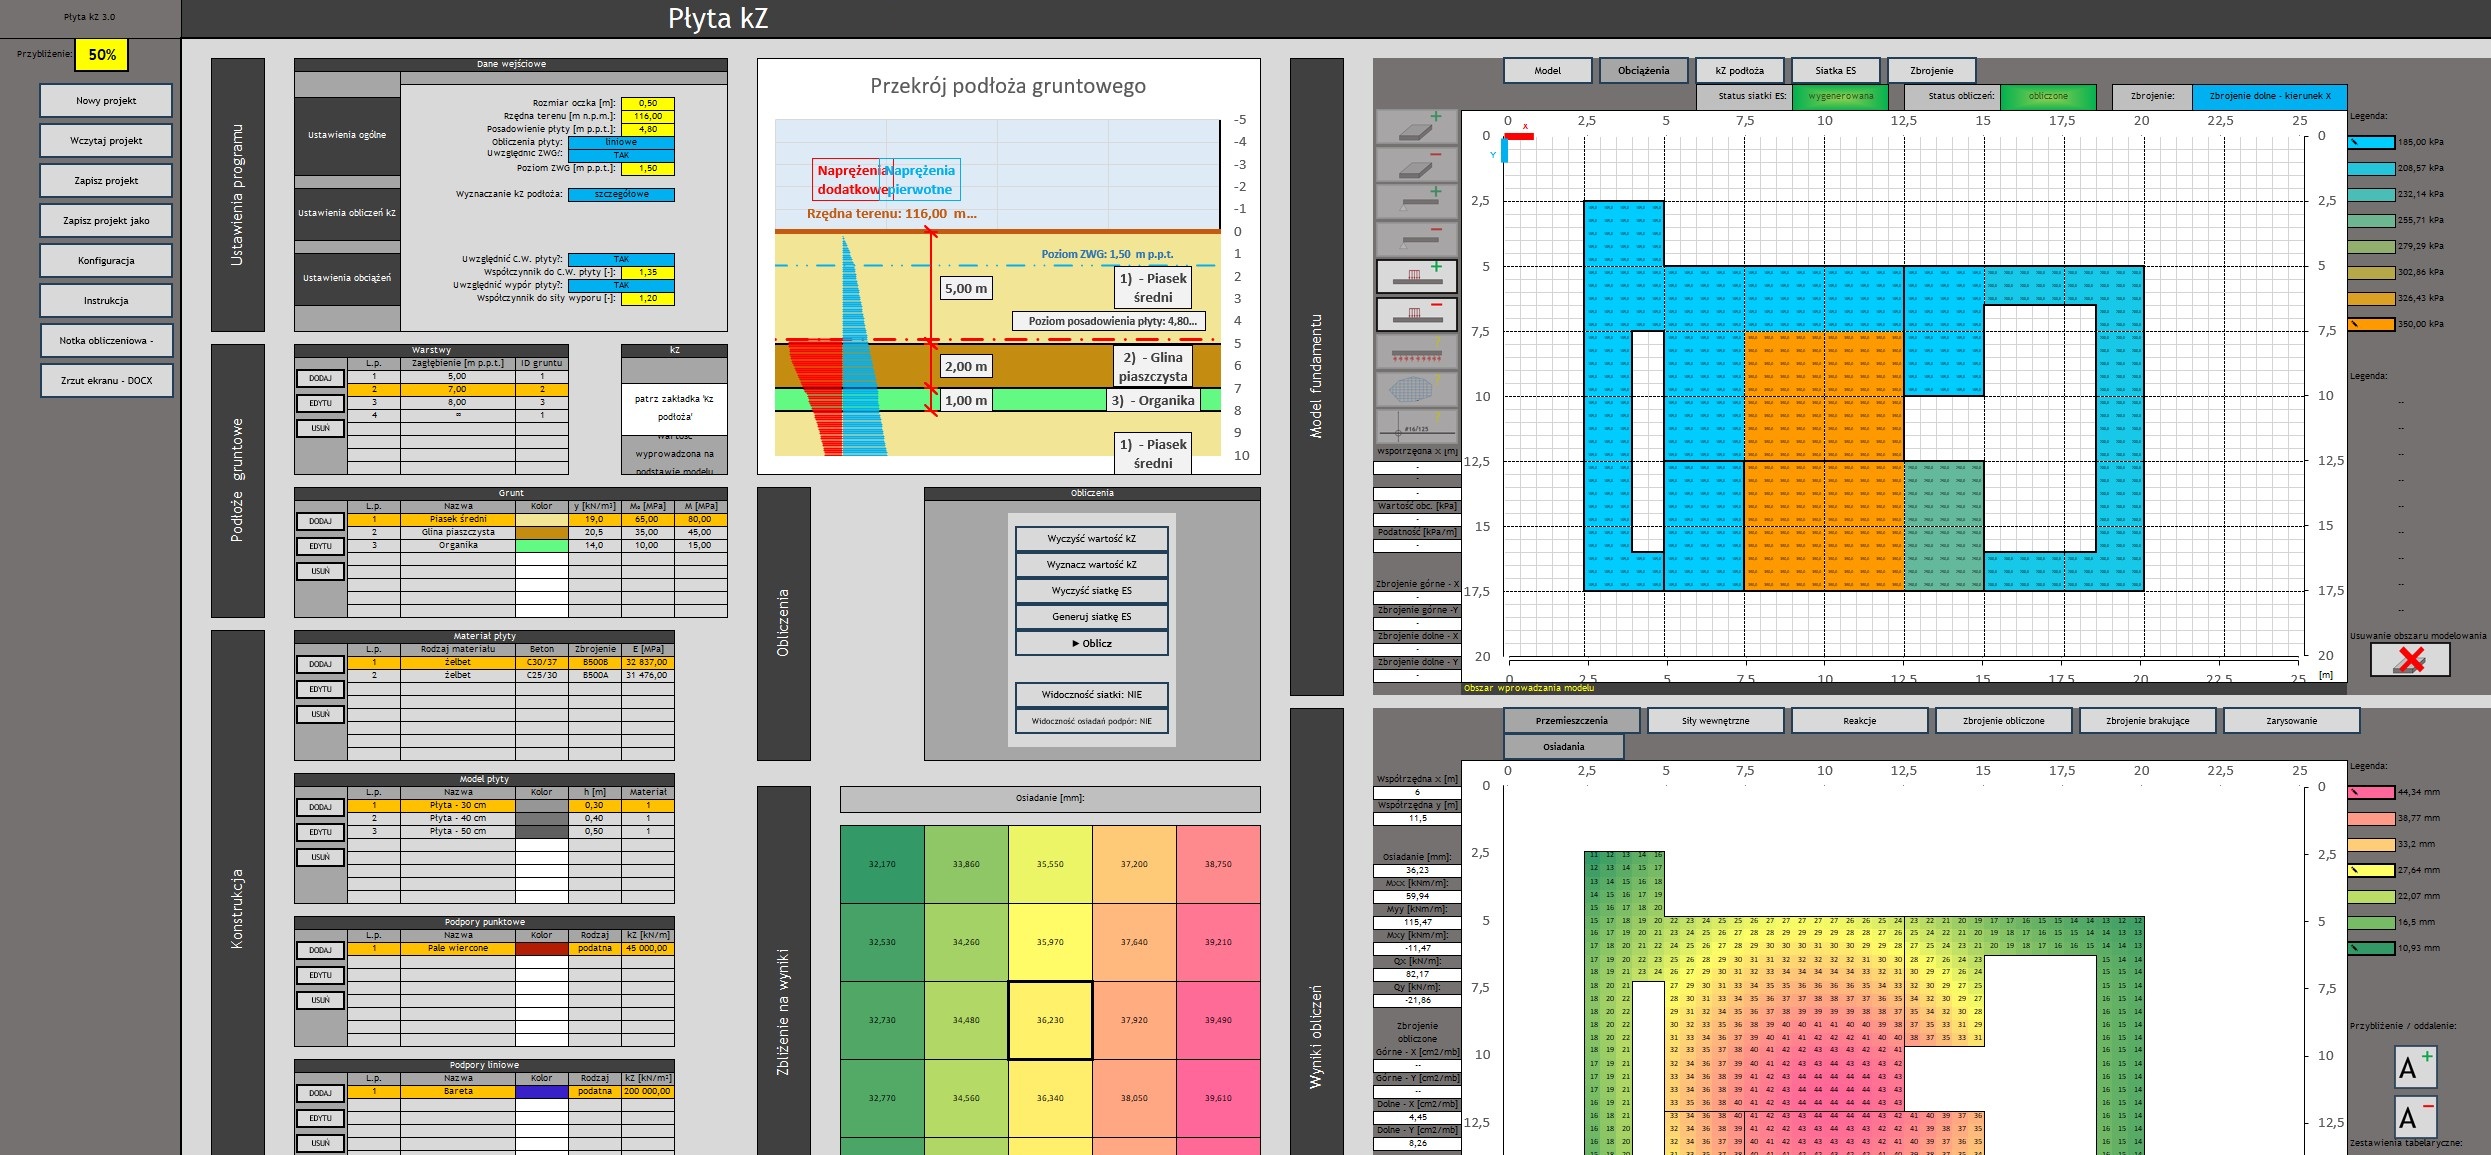Click the add slab area icon
The height and width of the screenshot is (1155, 2491).
click(x=1417, y=128)
